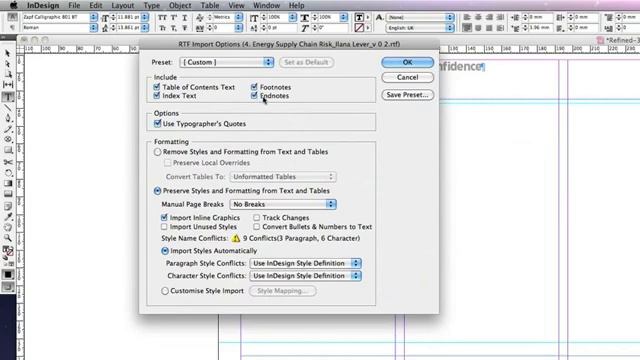Open the kerning Metrics dropdown

239,18
